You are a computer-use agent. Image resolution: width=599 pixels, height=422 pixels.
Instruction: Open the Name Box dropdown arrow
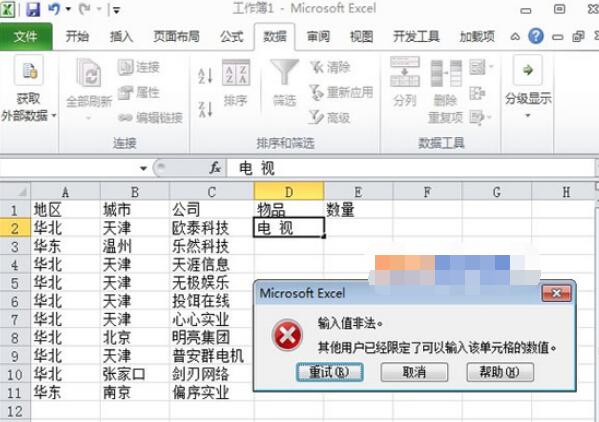[143, 168]
